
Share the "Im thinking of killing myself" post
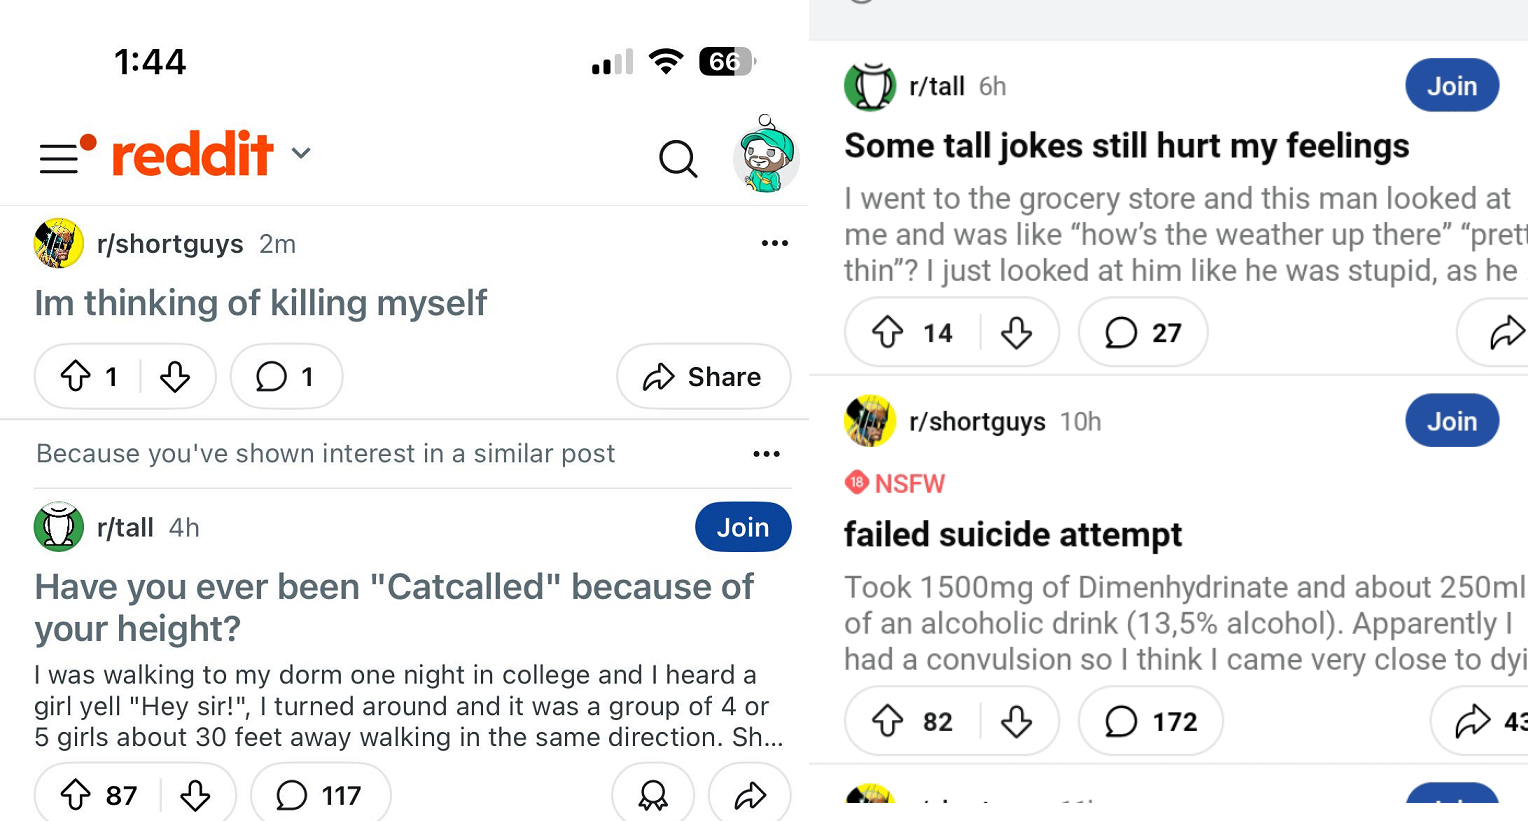point(703,377)
